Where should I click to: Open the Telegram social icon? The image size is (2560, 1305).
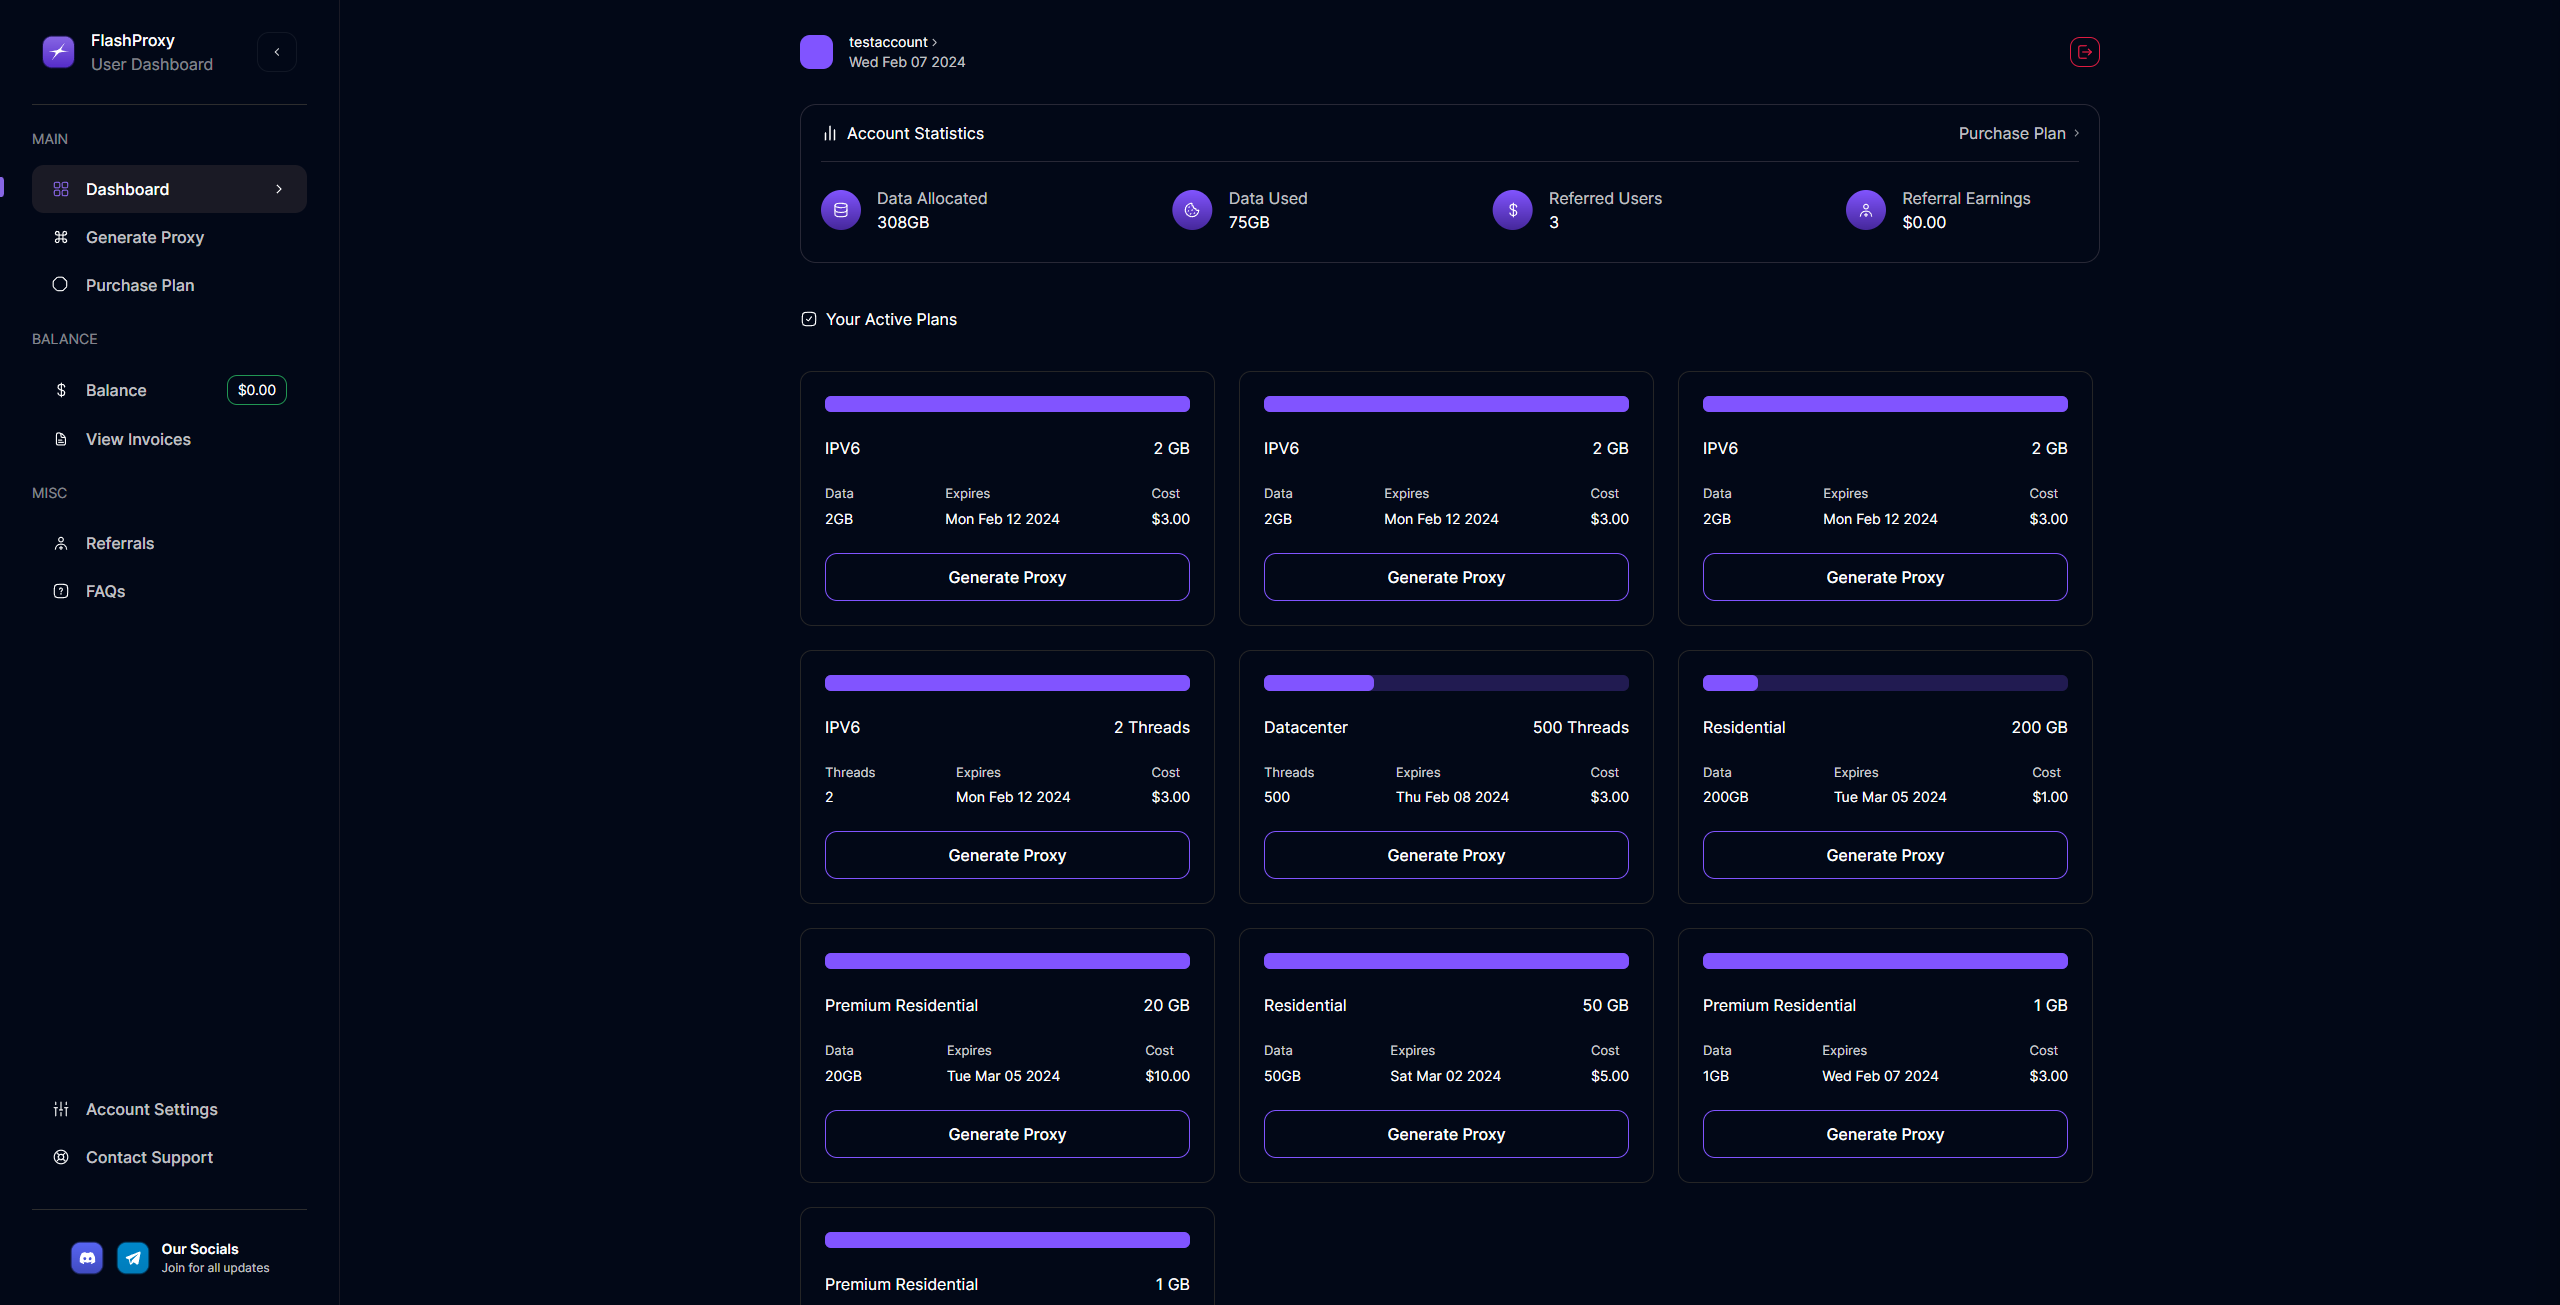coord(133,1258)
